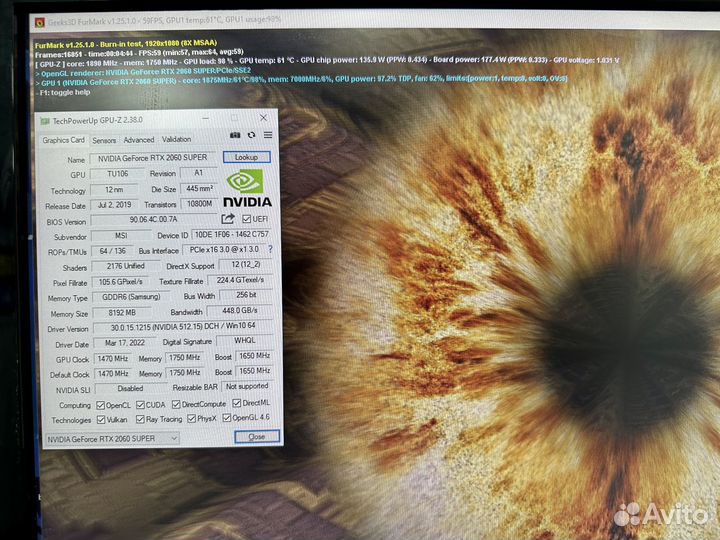Click the Lookup button
Viewport: 720px width, 540px height.
[247, 157]
